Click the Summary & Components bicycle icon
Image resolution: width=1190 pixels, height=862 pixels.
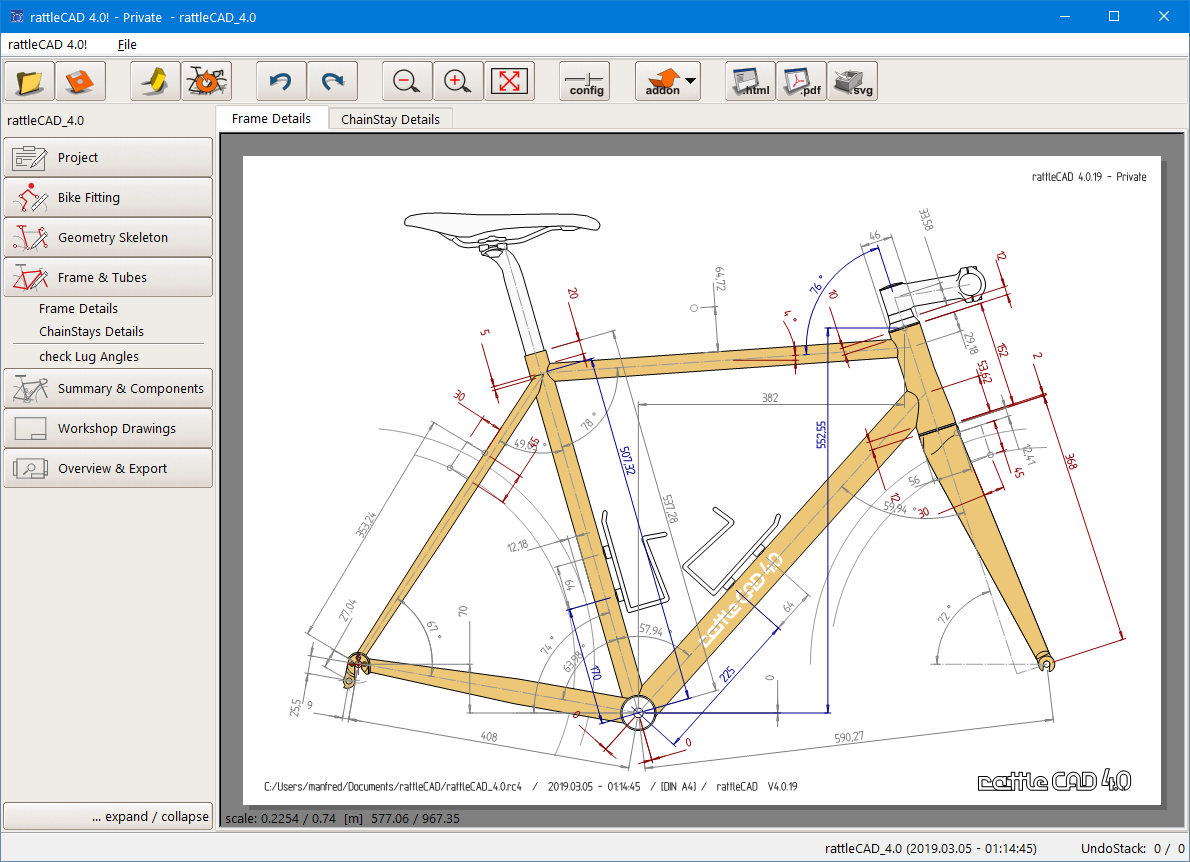point(30,389)
